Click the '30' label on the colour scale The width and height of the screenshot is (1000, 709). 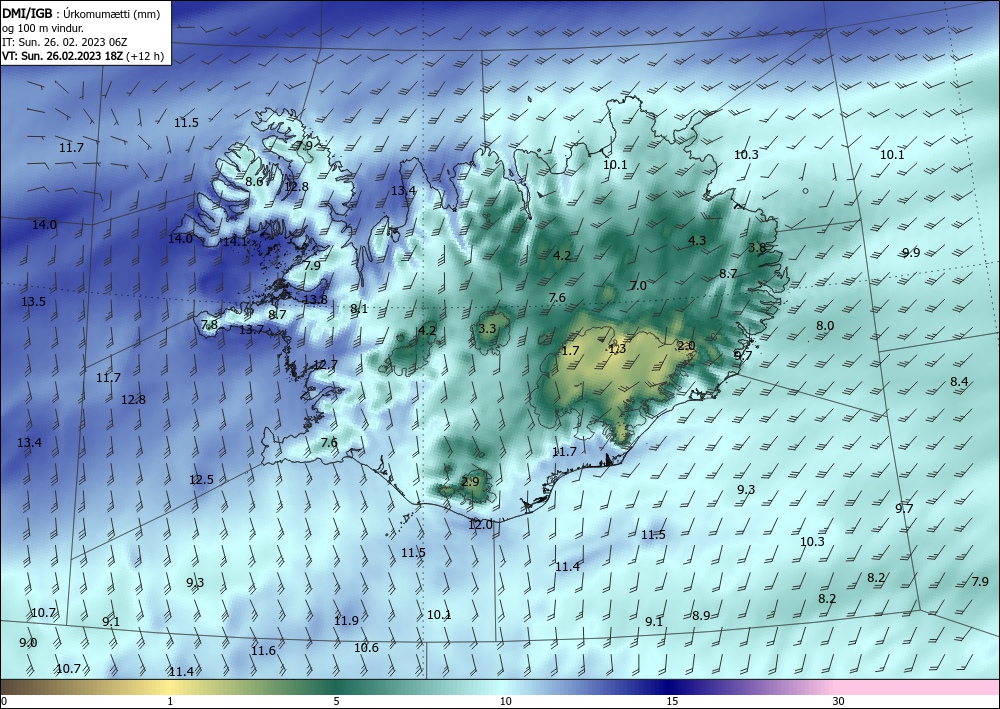839,702
